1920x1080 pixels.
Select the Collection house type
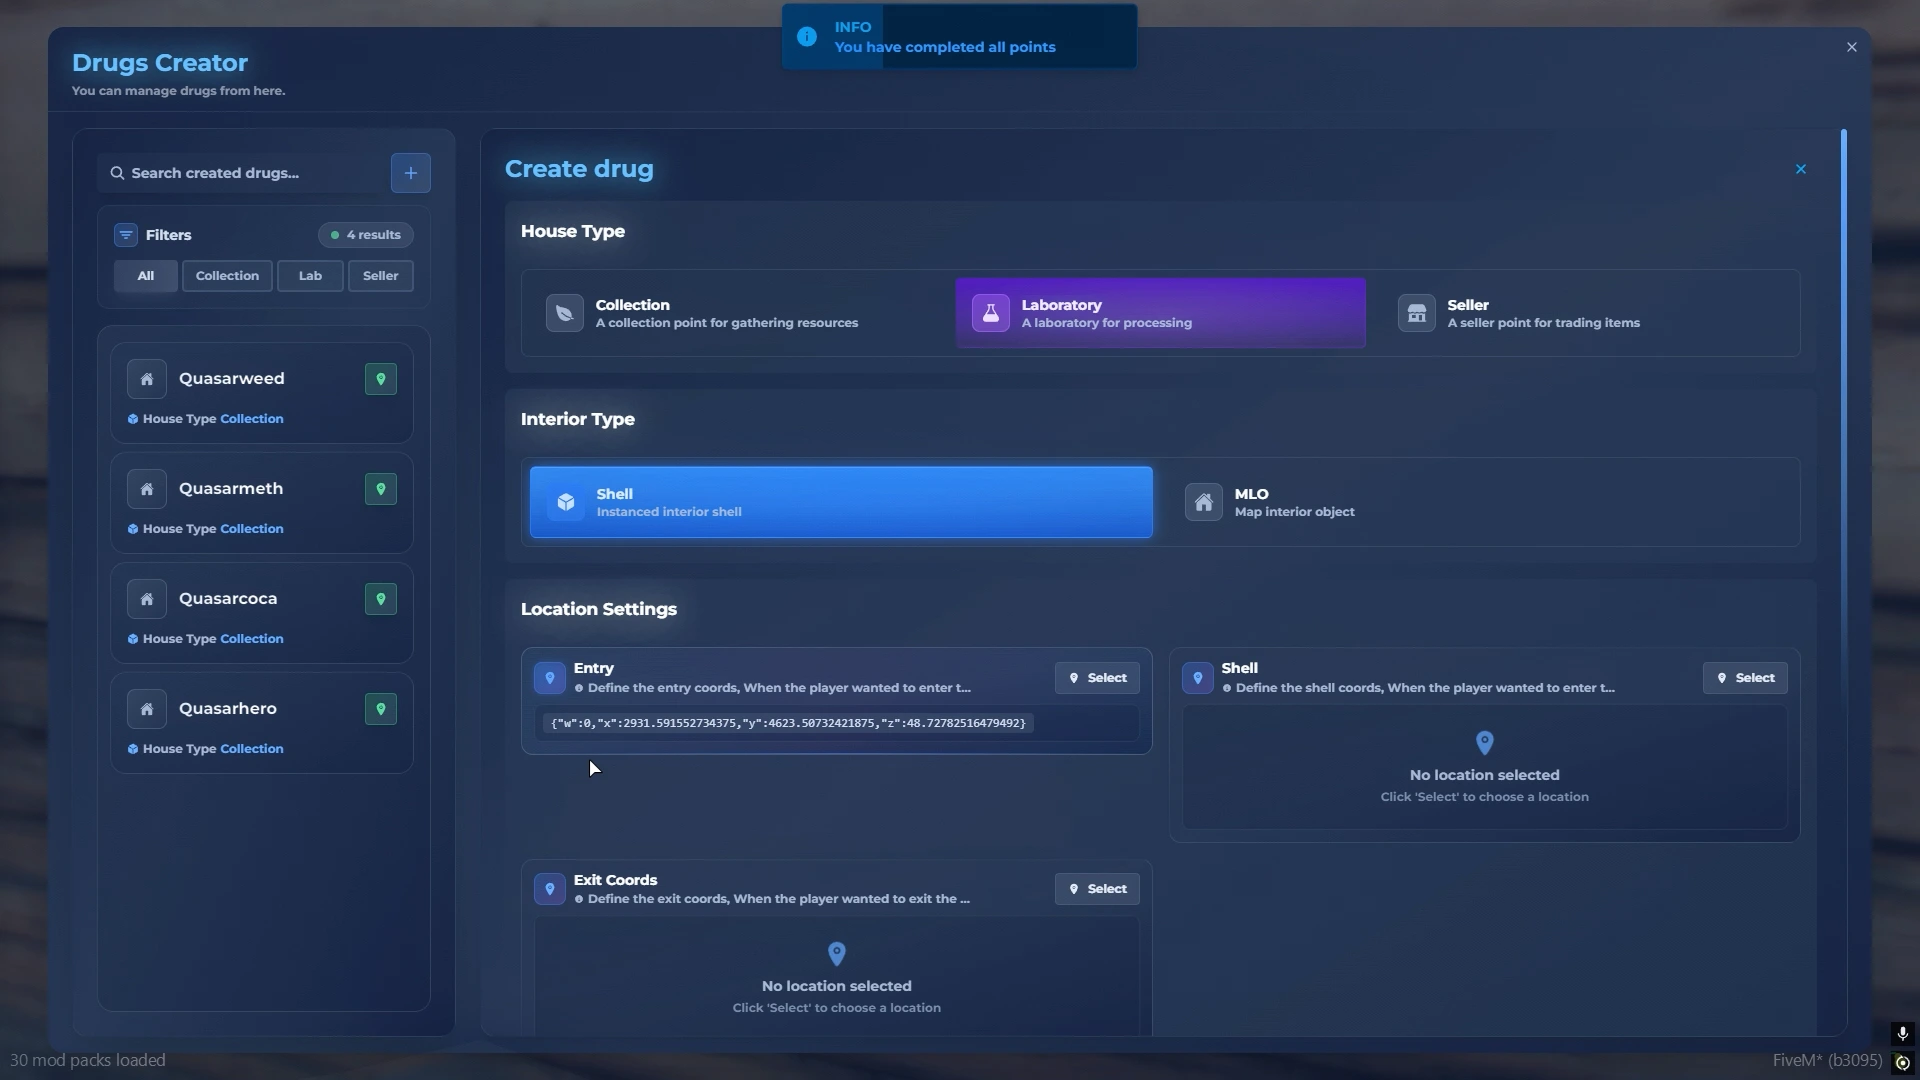[x=737, y=313]
